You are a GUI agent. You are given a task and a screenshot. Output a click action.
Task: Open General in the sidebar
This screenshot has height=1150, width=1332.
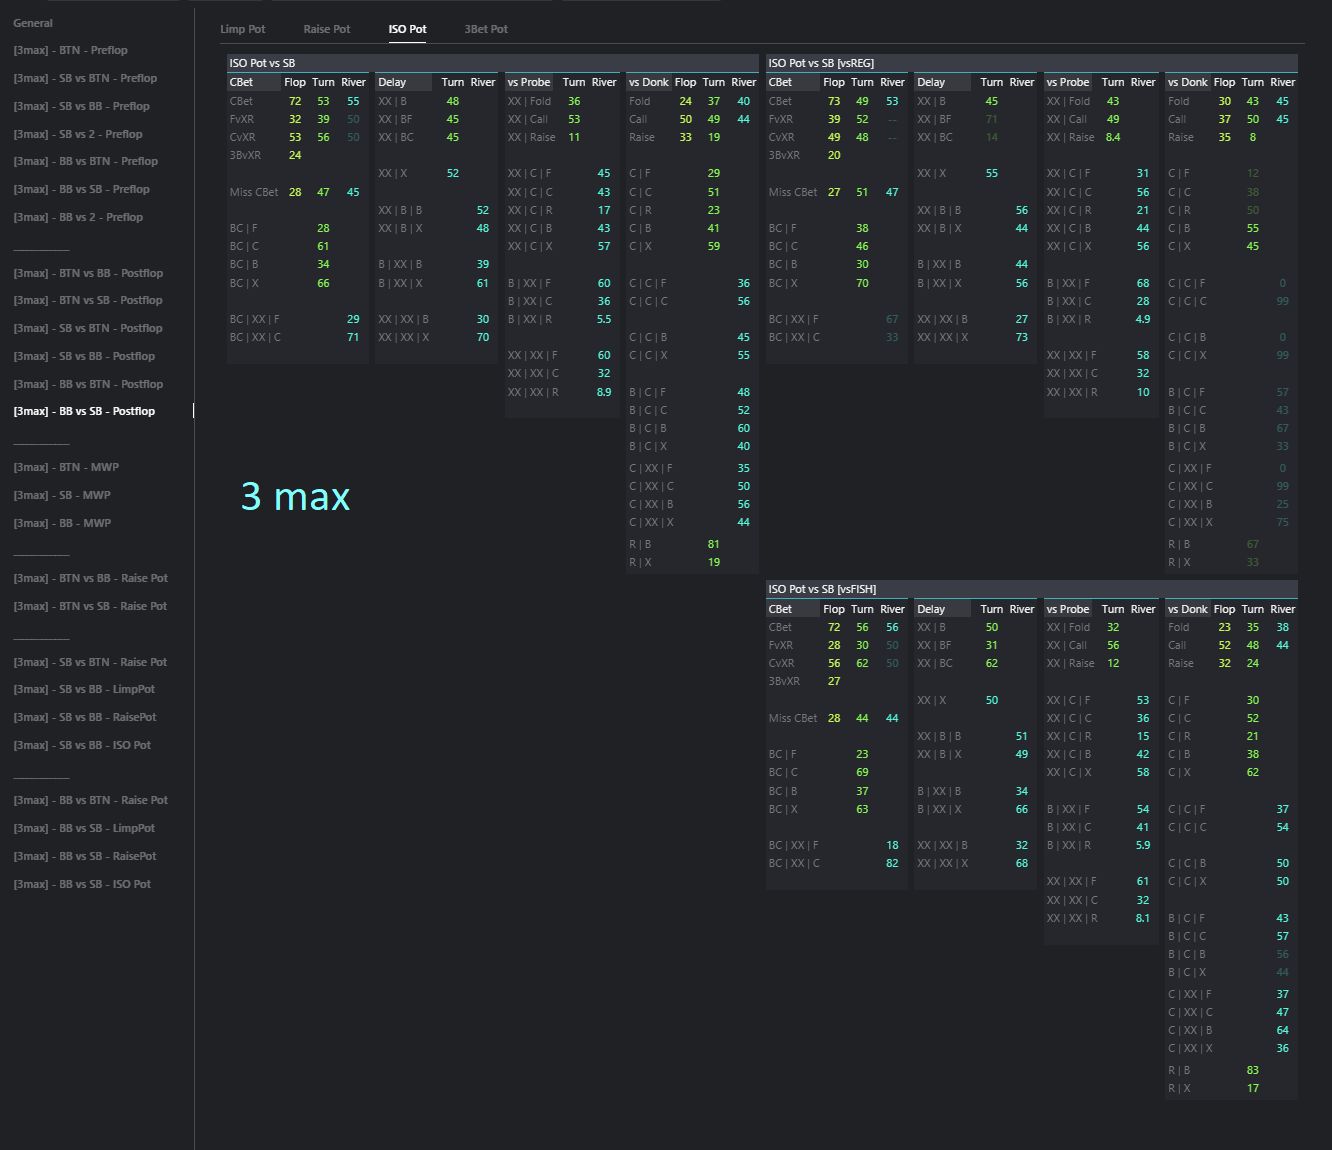[x=33, y=23]
